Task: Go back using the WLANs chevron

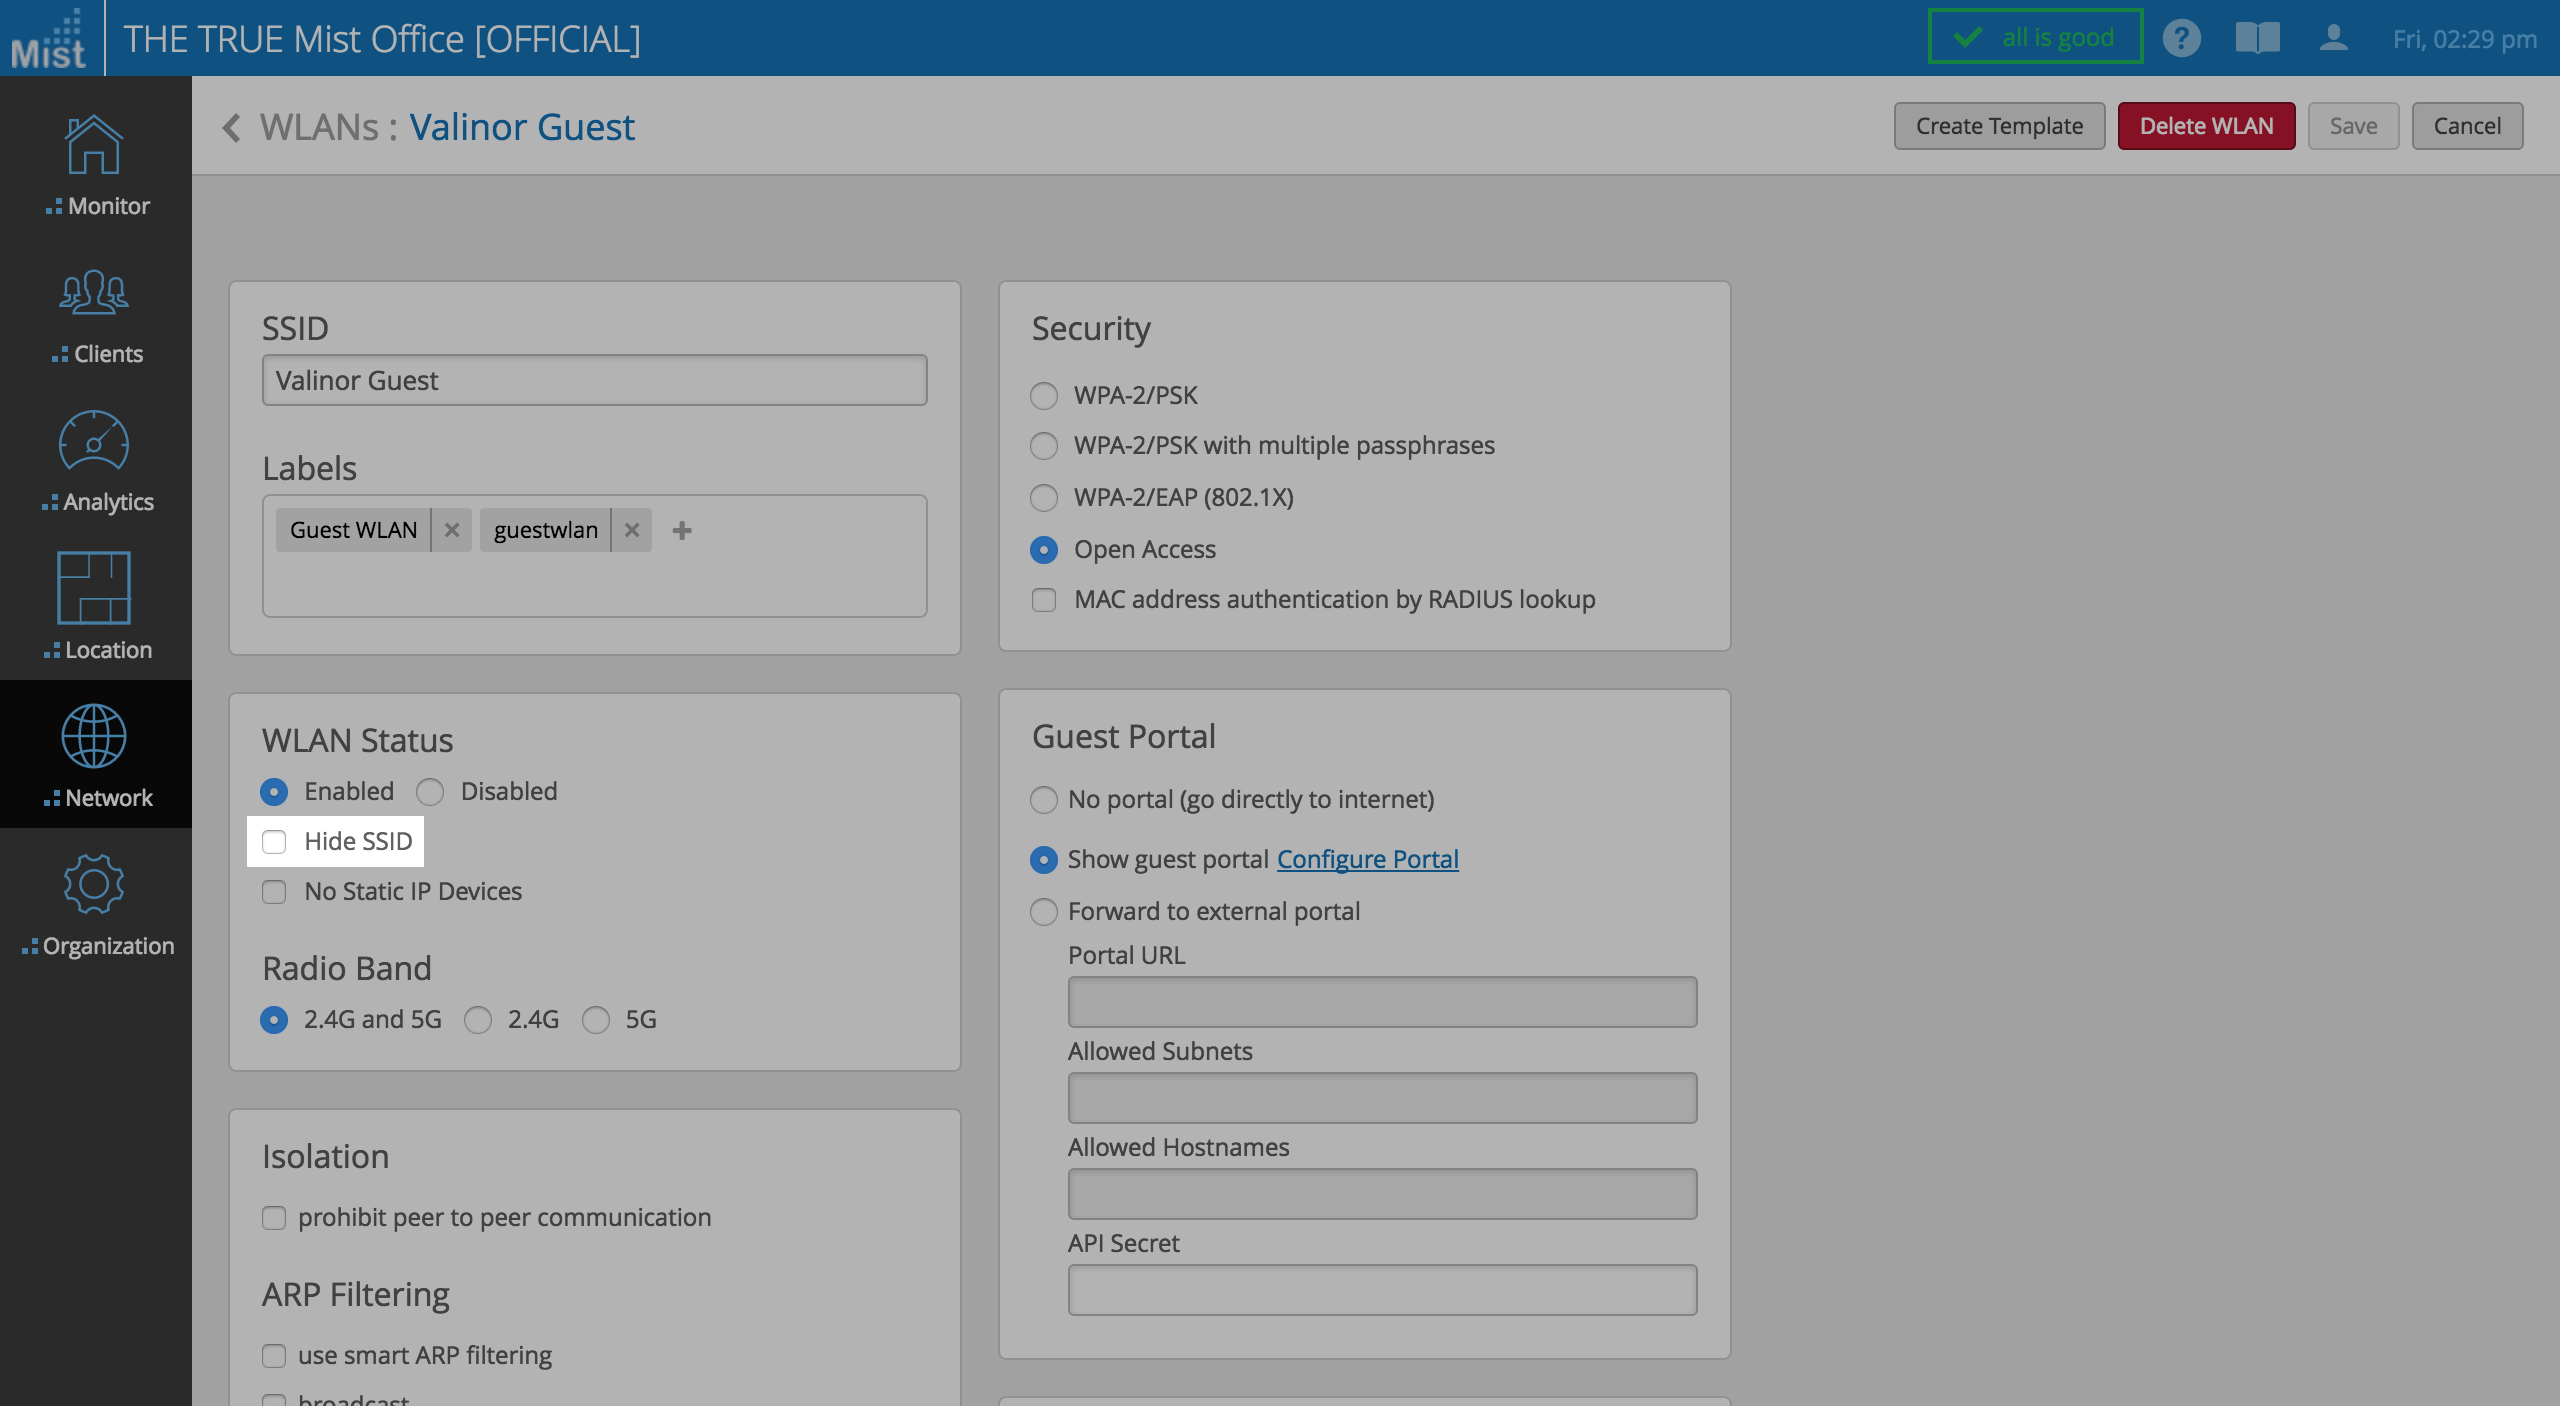Action: click(232, 128)
